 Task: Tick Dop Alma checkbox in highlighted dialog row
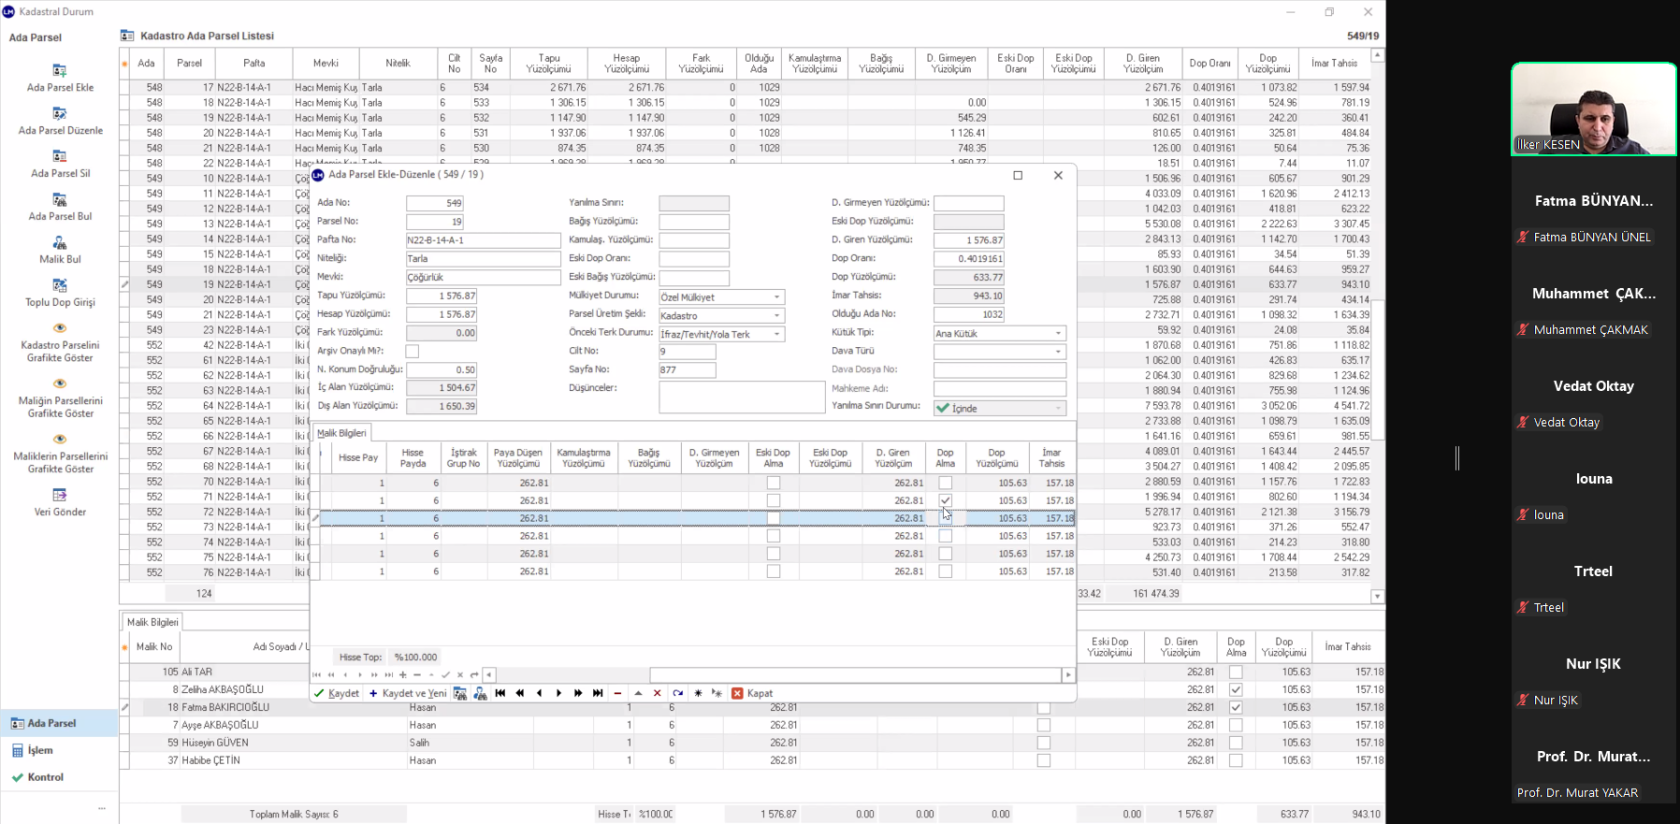[x=945, y=518]
